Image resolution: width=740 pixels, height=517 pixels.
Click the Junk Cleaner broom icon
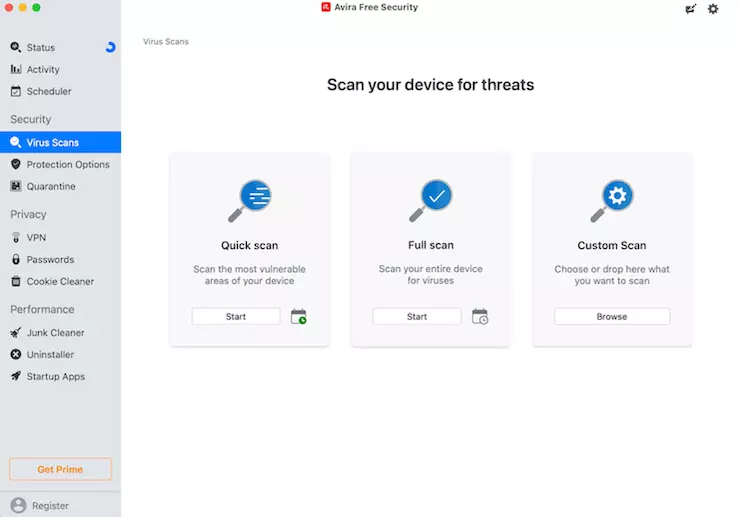click(x=16, y=332)
